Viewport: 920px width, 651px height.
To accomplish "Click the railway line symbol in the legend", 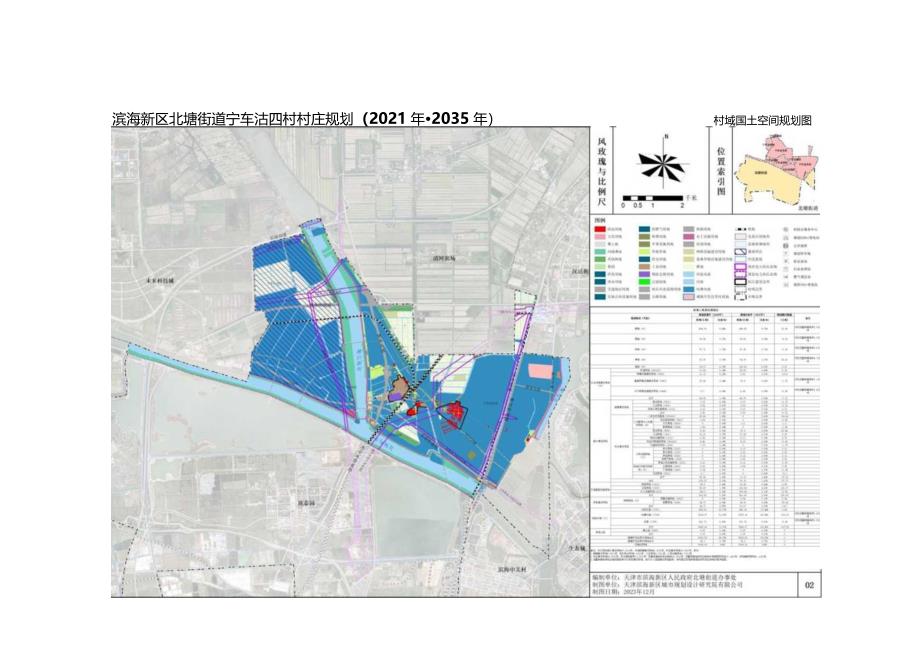I will pyautogui.click(x=740, y=228).
